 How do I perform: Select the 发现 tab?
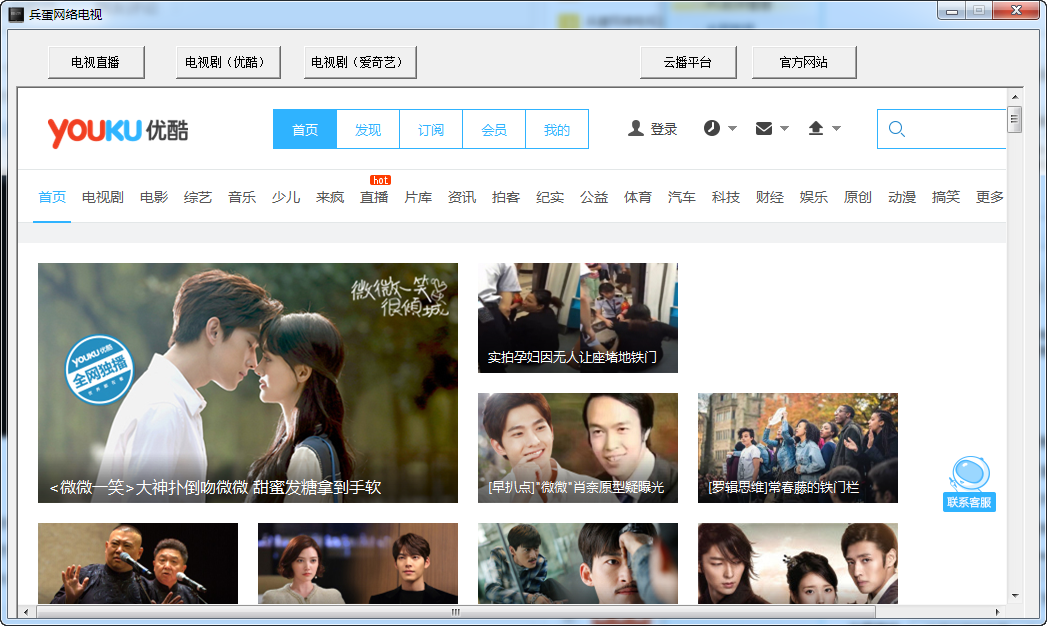click(368, 129)
